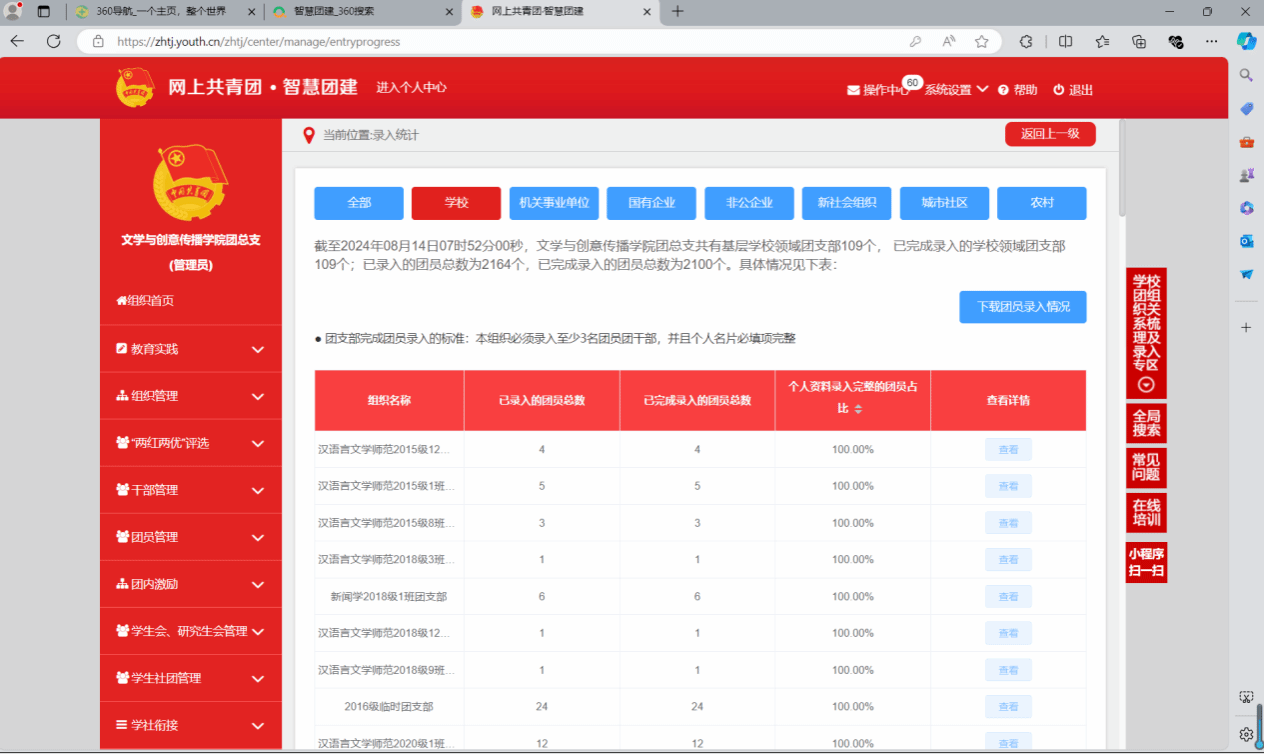This screenshot has height=754, width=1264.
Task: Click the 返回上一级 button
Action: [1049, 134]
